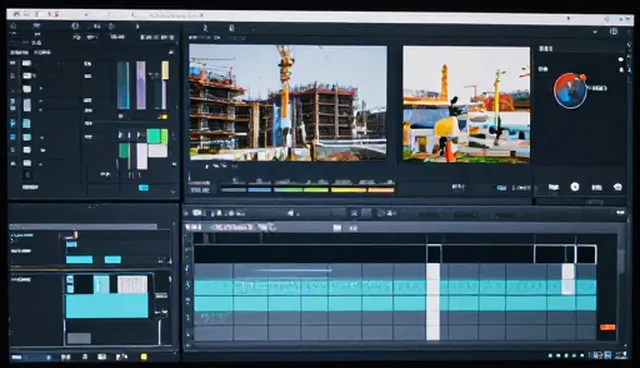The image size is (640, 368).
Task: Toggle the track header icon of the upper cyan track
Action: click(x=188, y=284)
